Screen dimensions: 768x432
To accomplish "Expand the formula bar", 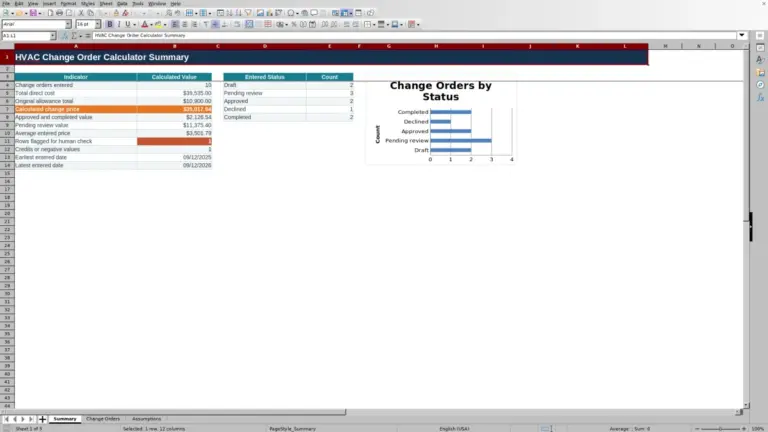I will coord(742,35).
